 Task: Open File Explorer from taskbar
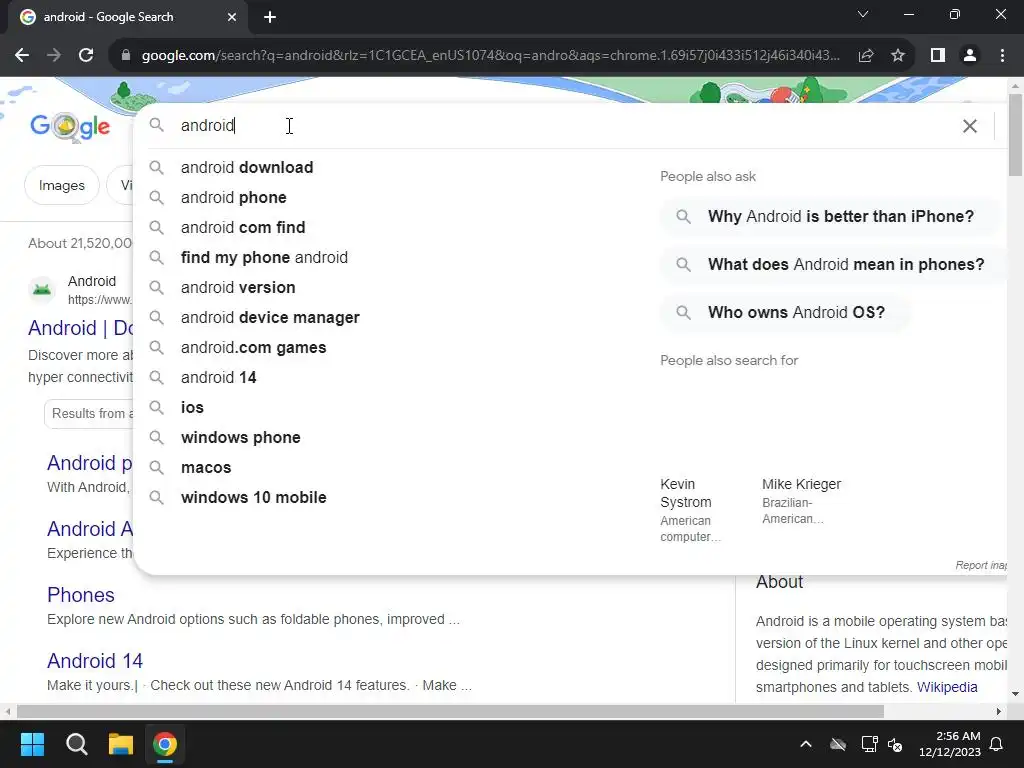click(x=121, y=744)
